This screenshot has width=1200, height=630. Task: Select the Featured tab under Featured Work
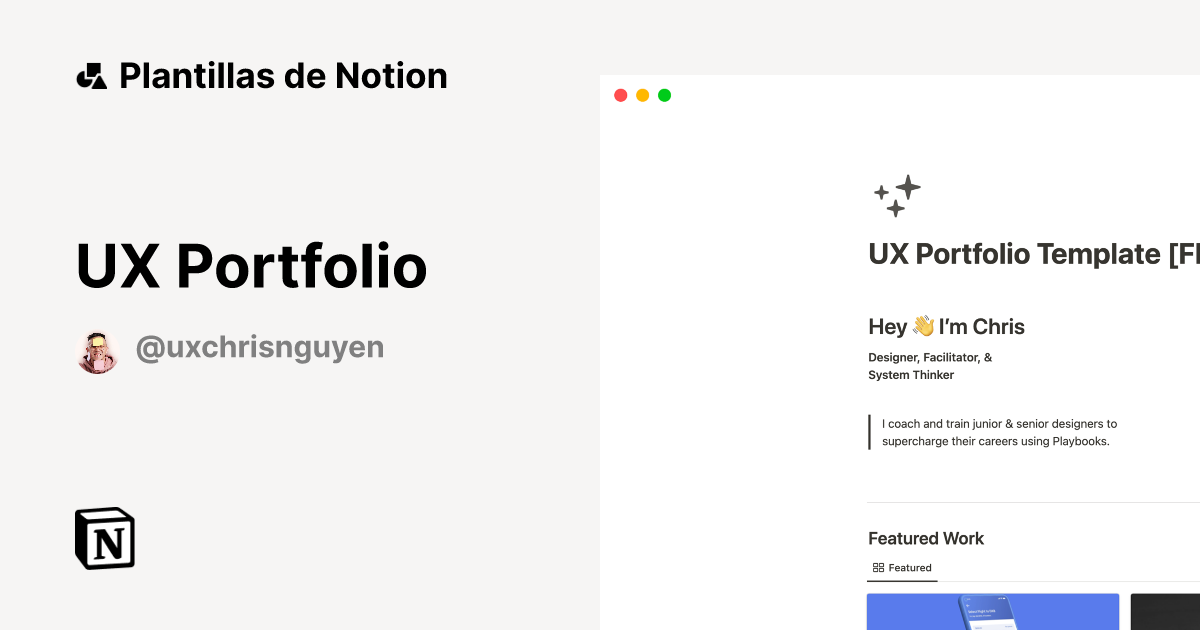(902, 568)
